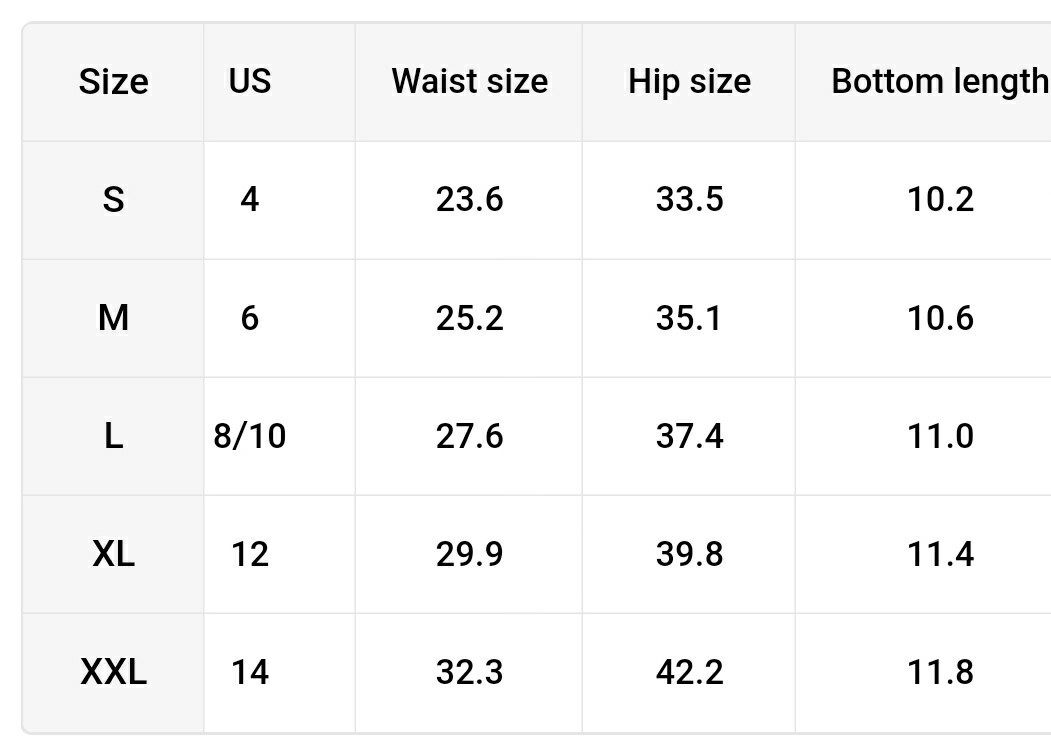Click the L size row label

coord(114,436)
